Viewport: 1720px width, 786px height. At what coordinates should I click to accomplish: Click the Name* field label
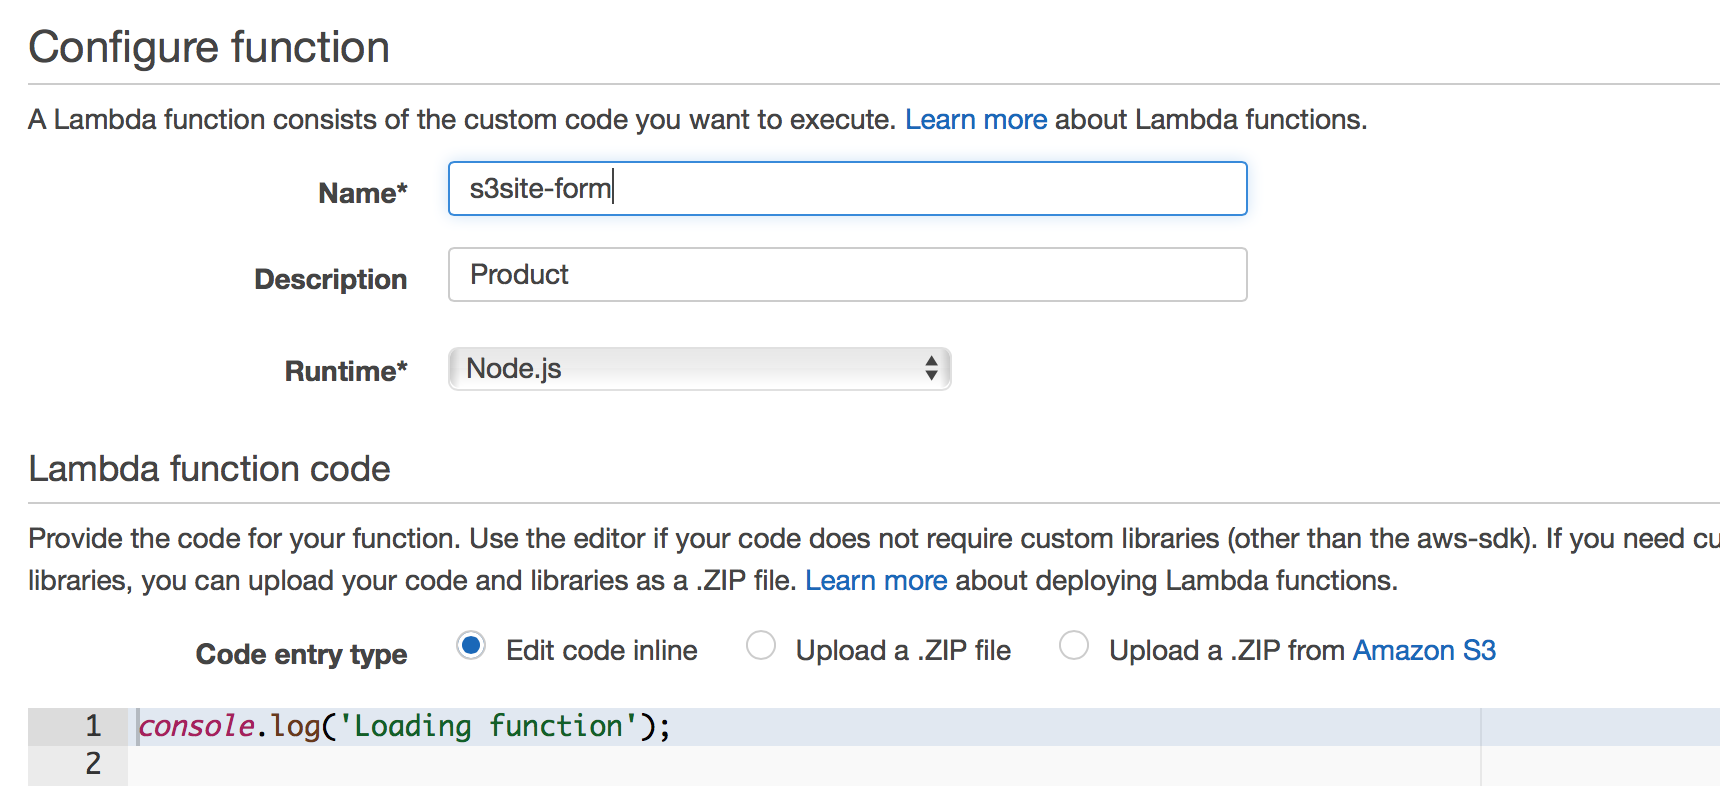[362, 193]
